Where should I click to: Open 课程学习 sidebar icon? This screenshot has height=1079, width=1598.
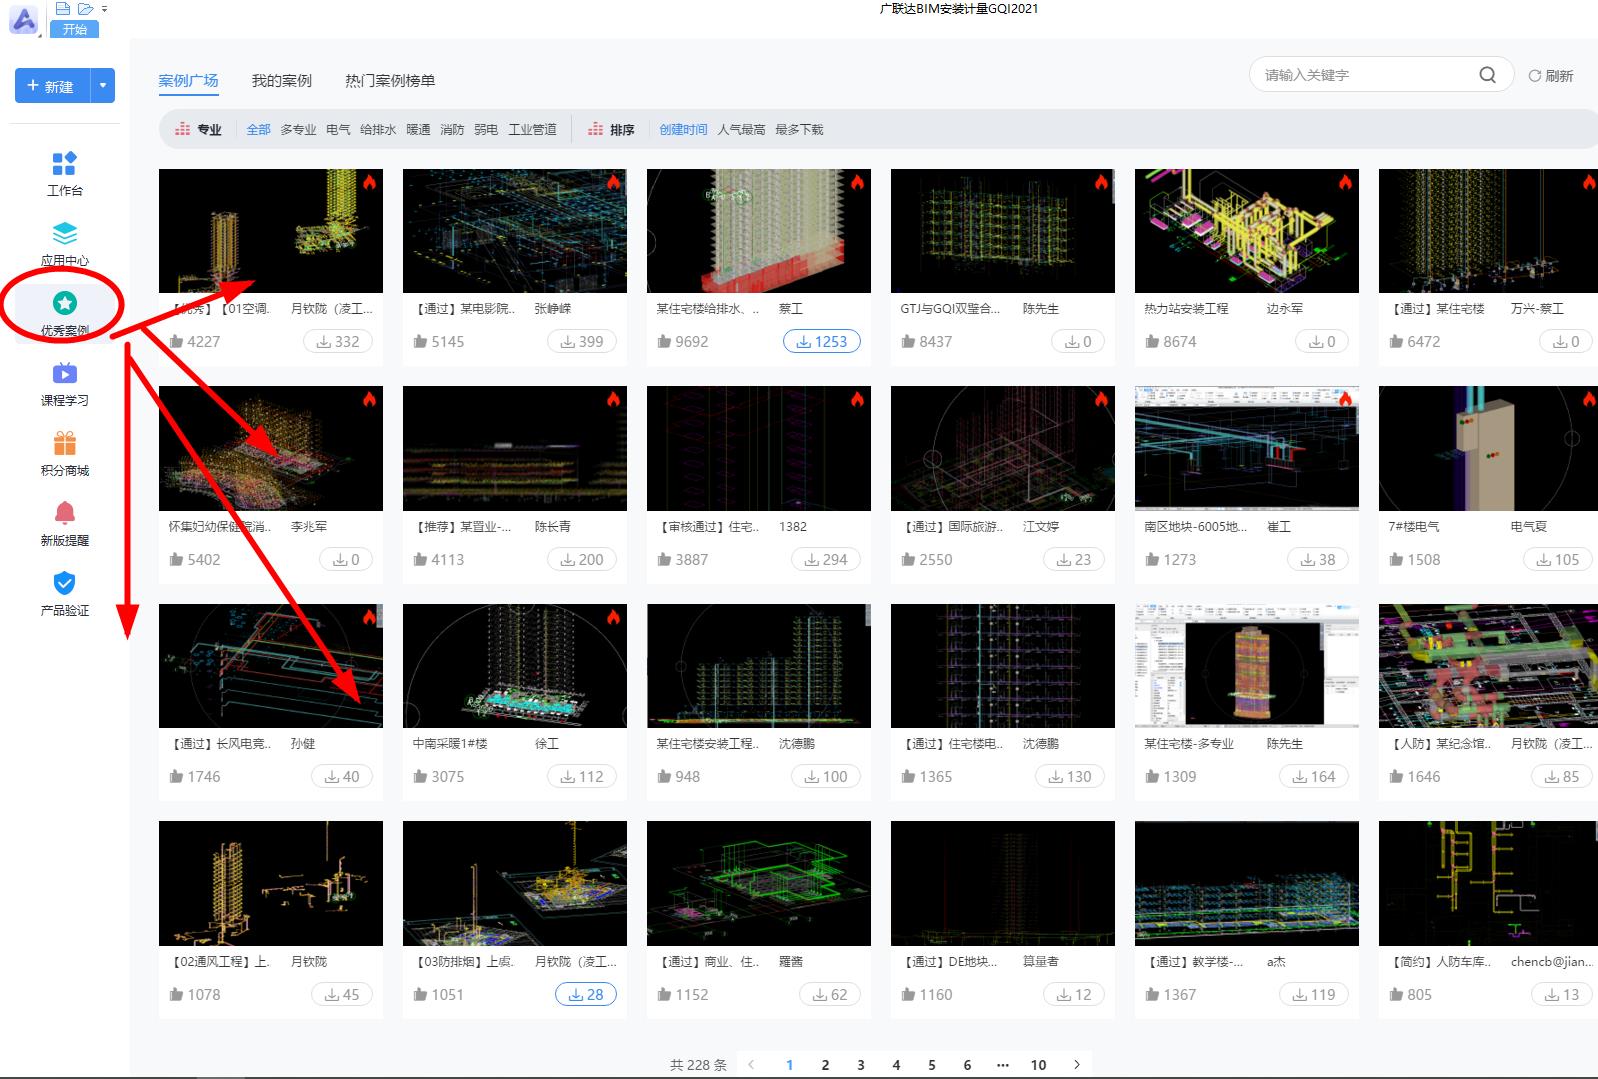tap(64, 373)
